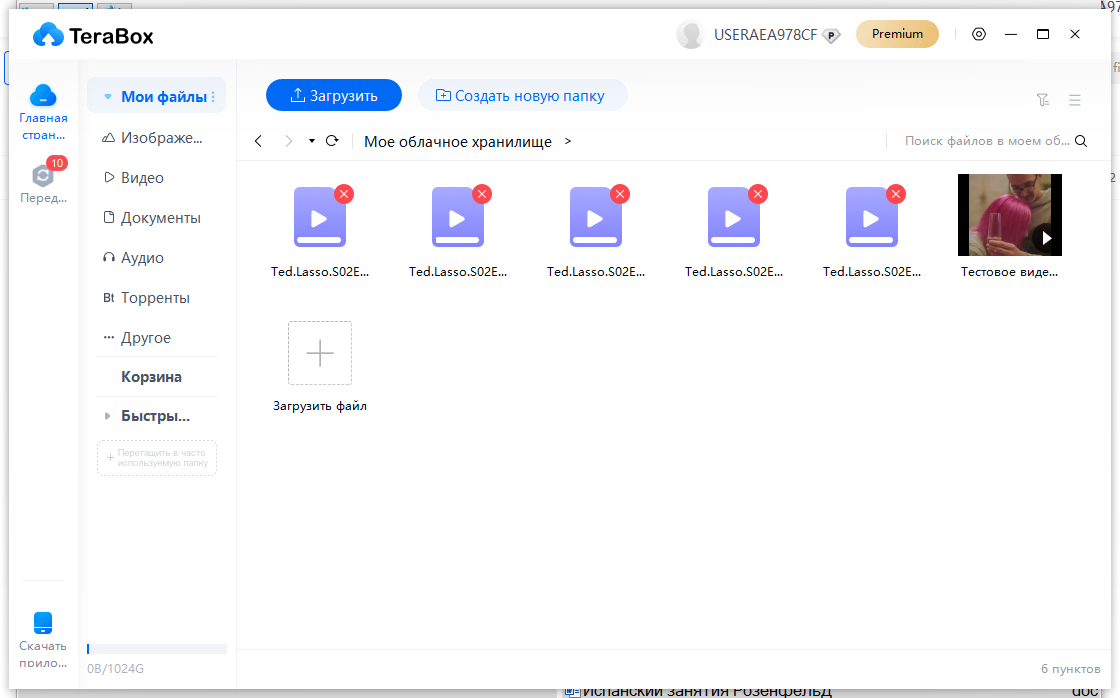
Task: Click the user avatar icon
Action: (690, 34)
